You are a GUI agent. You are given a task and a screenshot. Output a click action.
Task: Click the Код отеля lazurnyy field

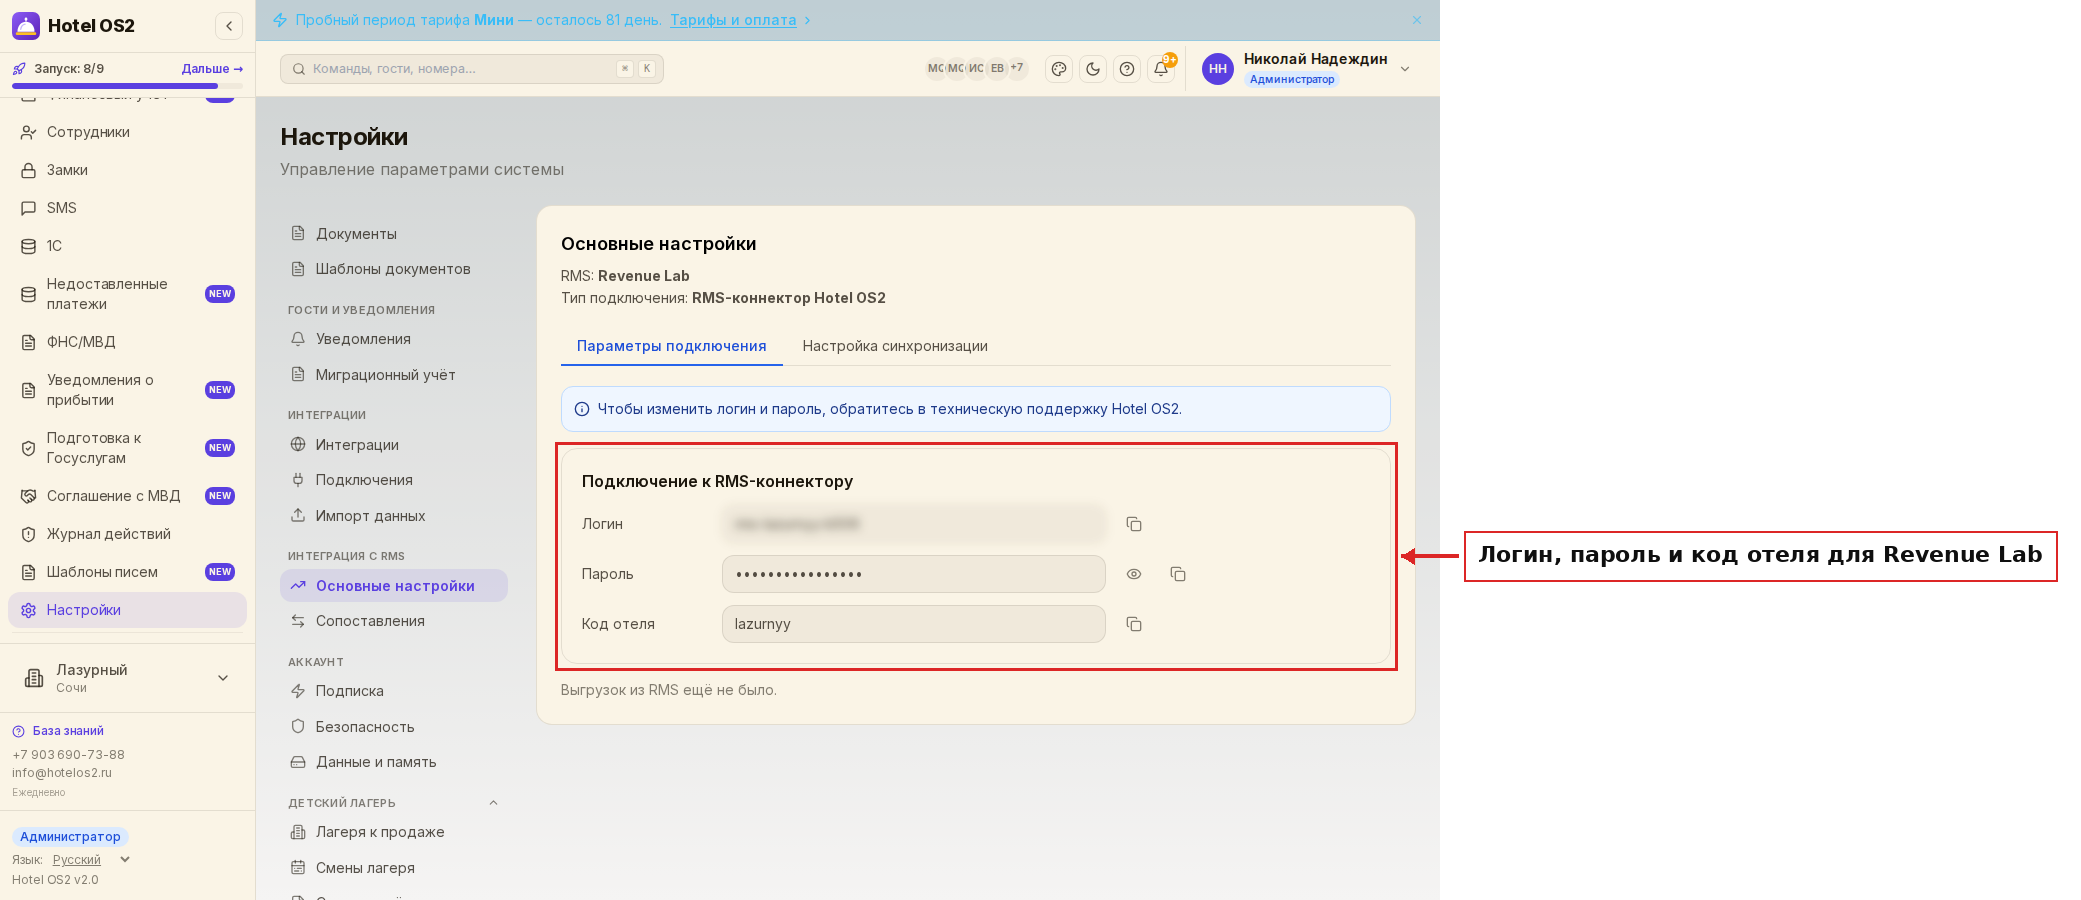914,624
